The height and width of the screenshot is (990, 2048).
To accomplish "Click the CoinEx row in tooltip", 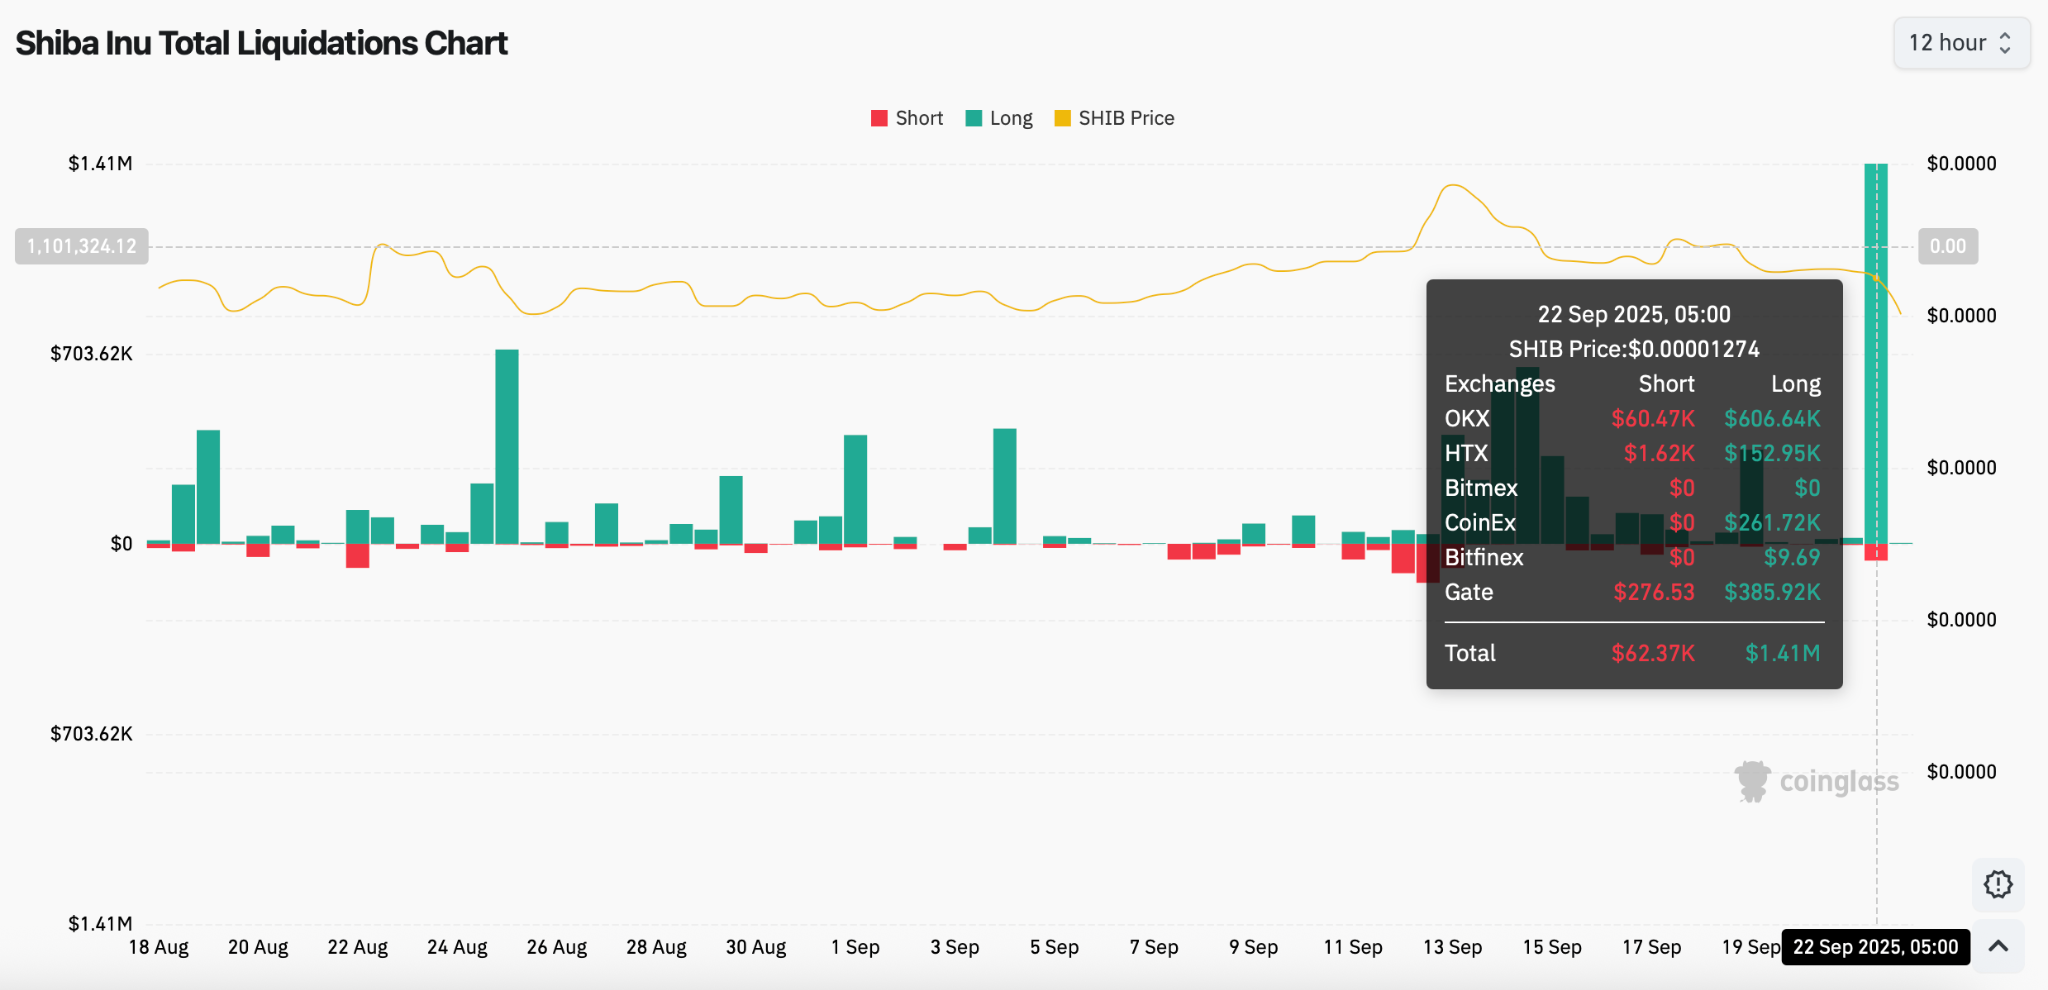I will click(x=1633, y=522).
